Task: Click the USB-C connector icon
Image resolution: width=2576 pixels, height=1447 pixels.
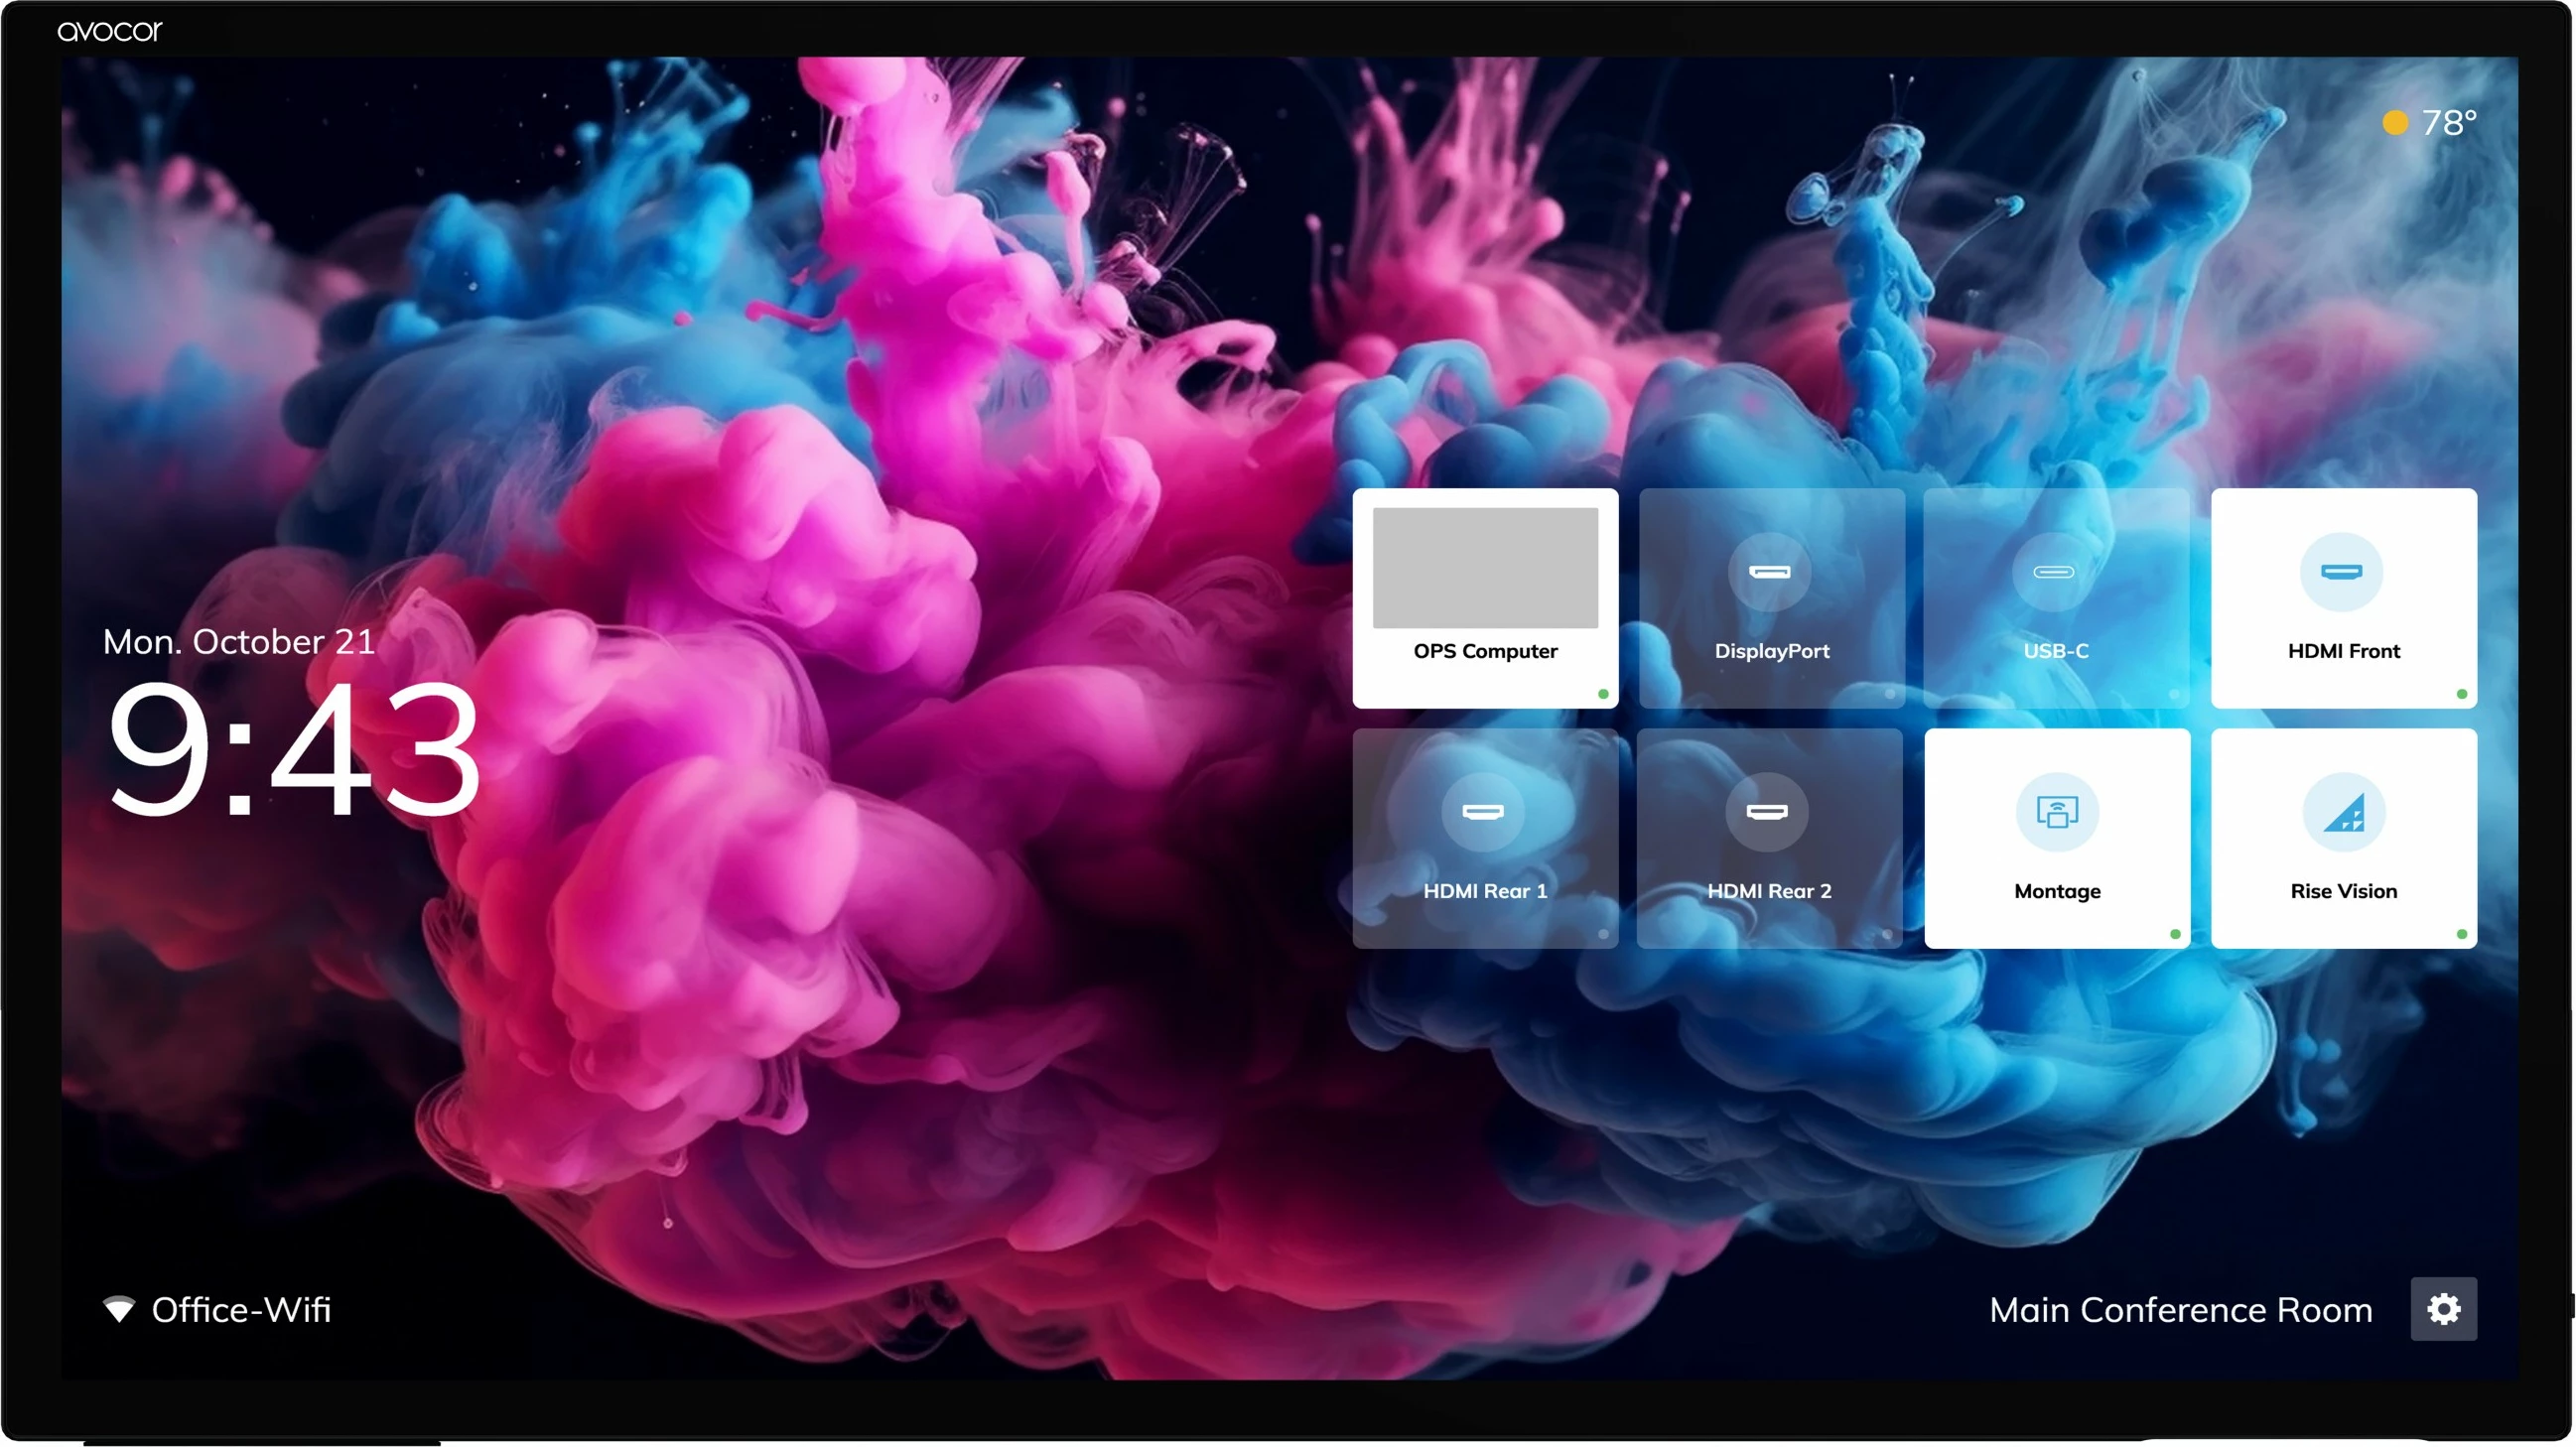Action: (2053, 572)
